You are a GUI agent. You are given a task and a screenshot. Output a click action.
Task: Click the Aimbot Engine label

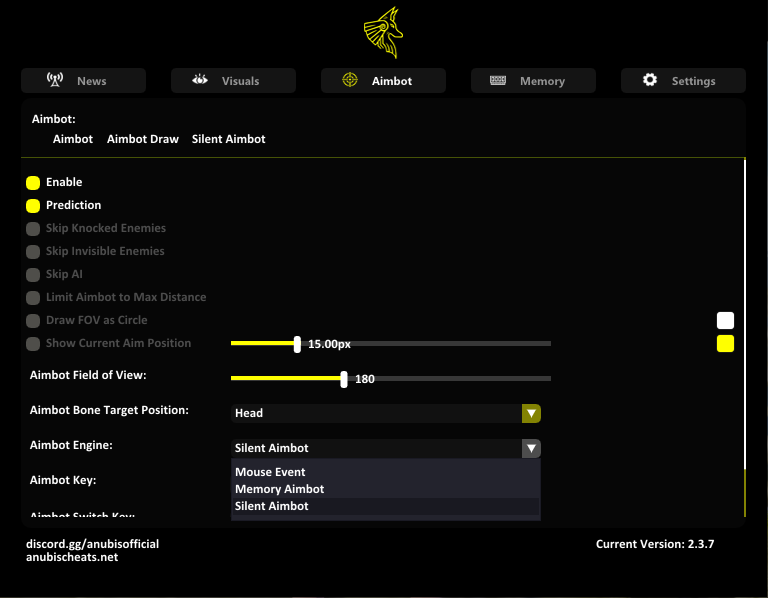(71, 445)
